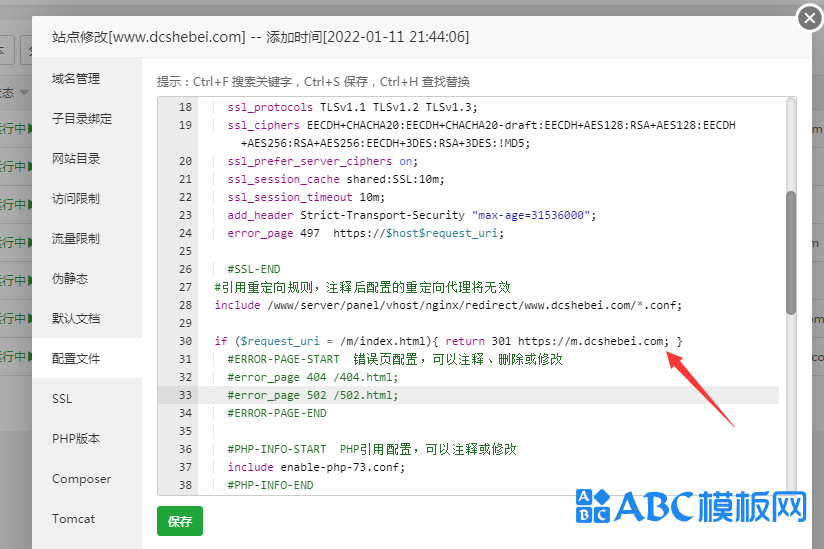The image size is (824, 549).
Task: Close the site modification dialog
Action: coord(809,18)
